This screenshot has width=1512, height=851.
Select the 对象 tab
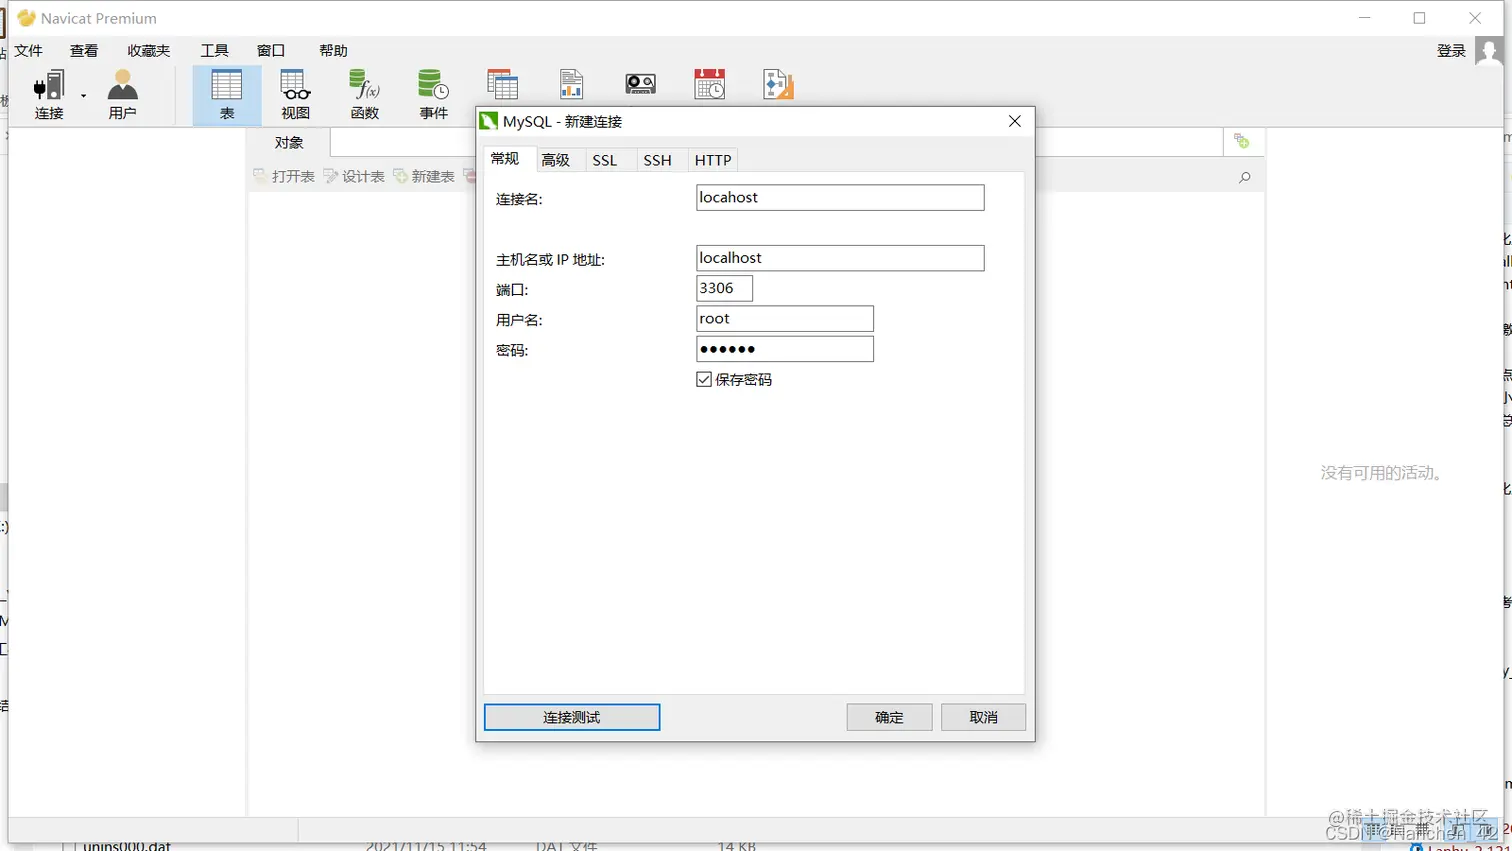289,143
